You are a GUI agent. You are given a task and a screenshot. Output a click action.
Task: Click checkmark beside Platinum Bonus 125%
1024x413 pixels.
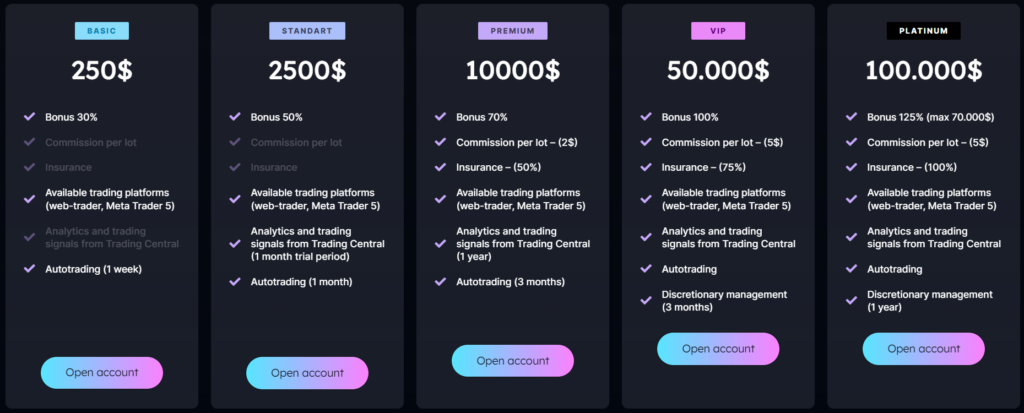(851, 117)
